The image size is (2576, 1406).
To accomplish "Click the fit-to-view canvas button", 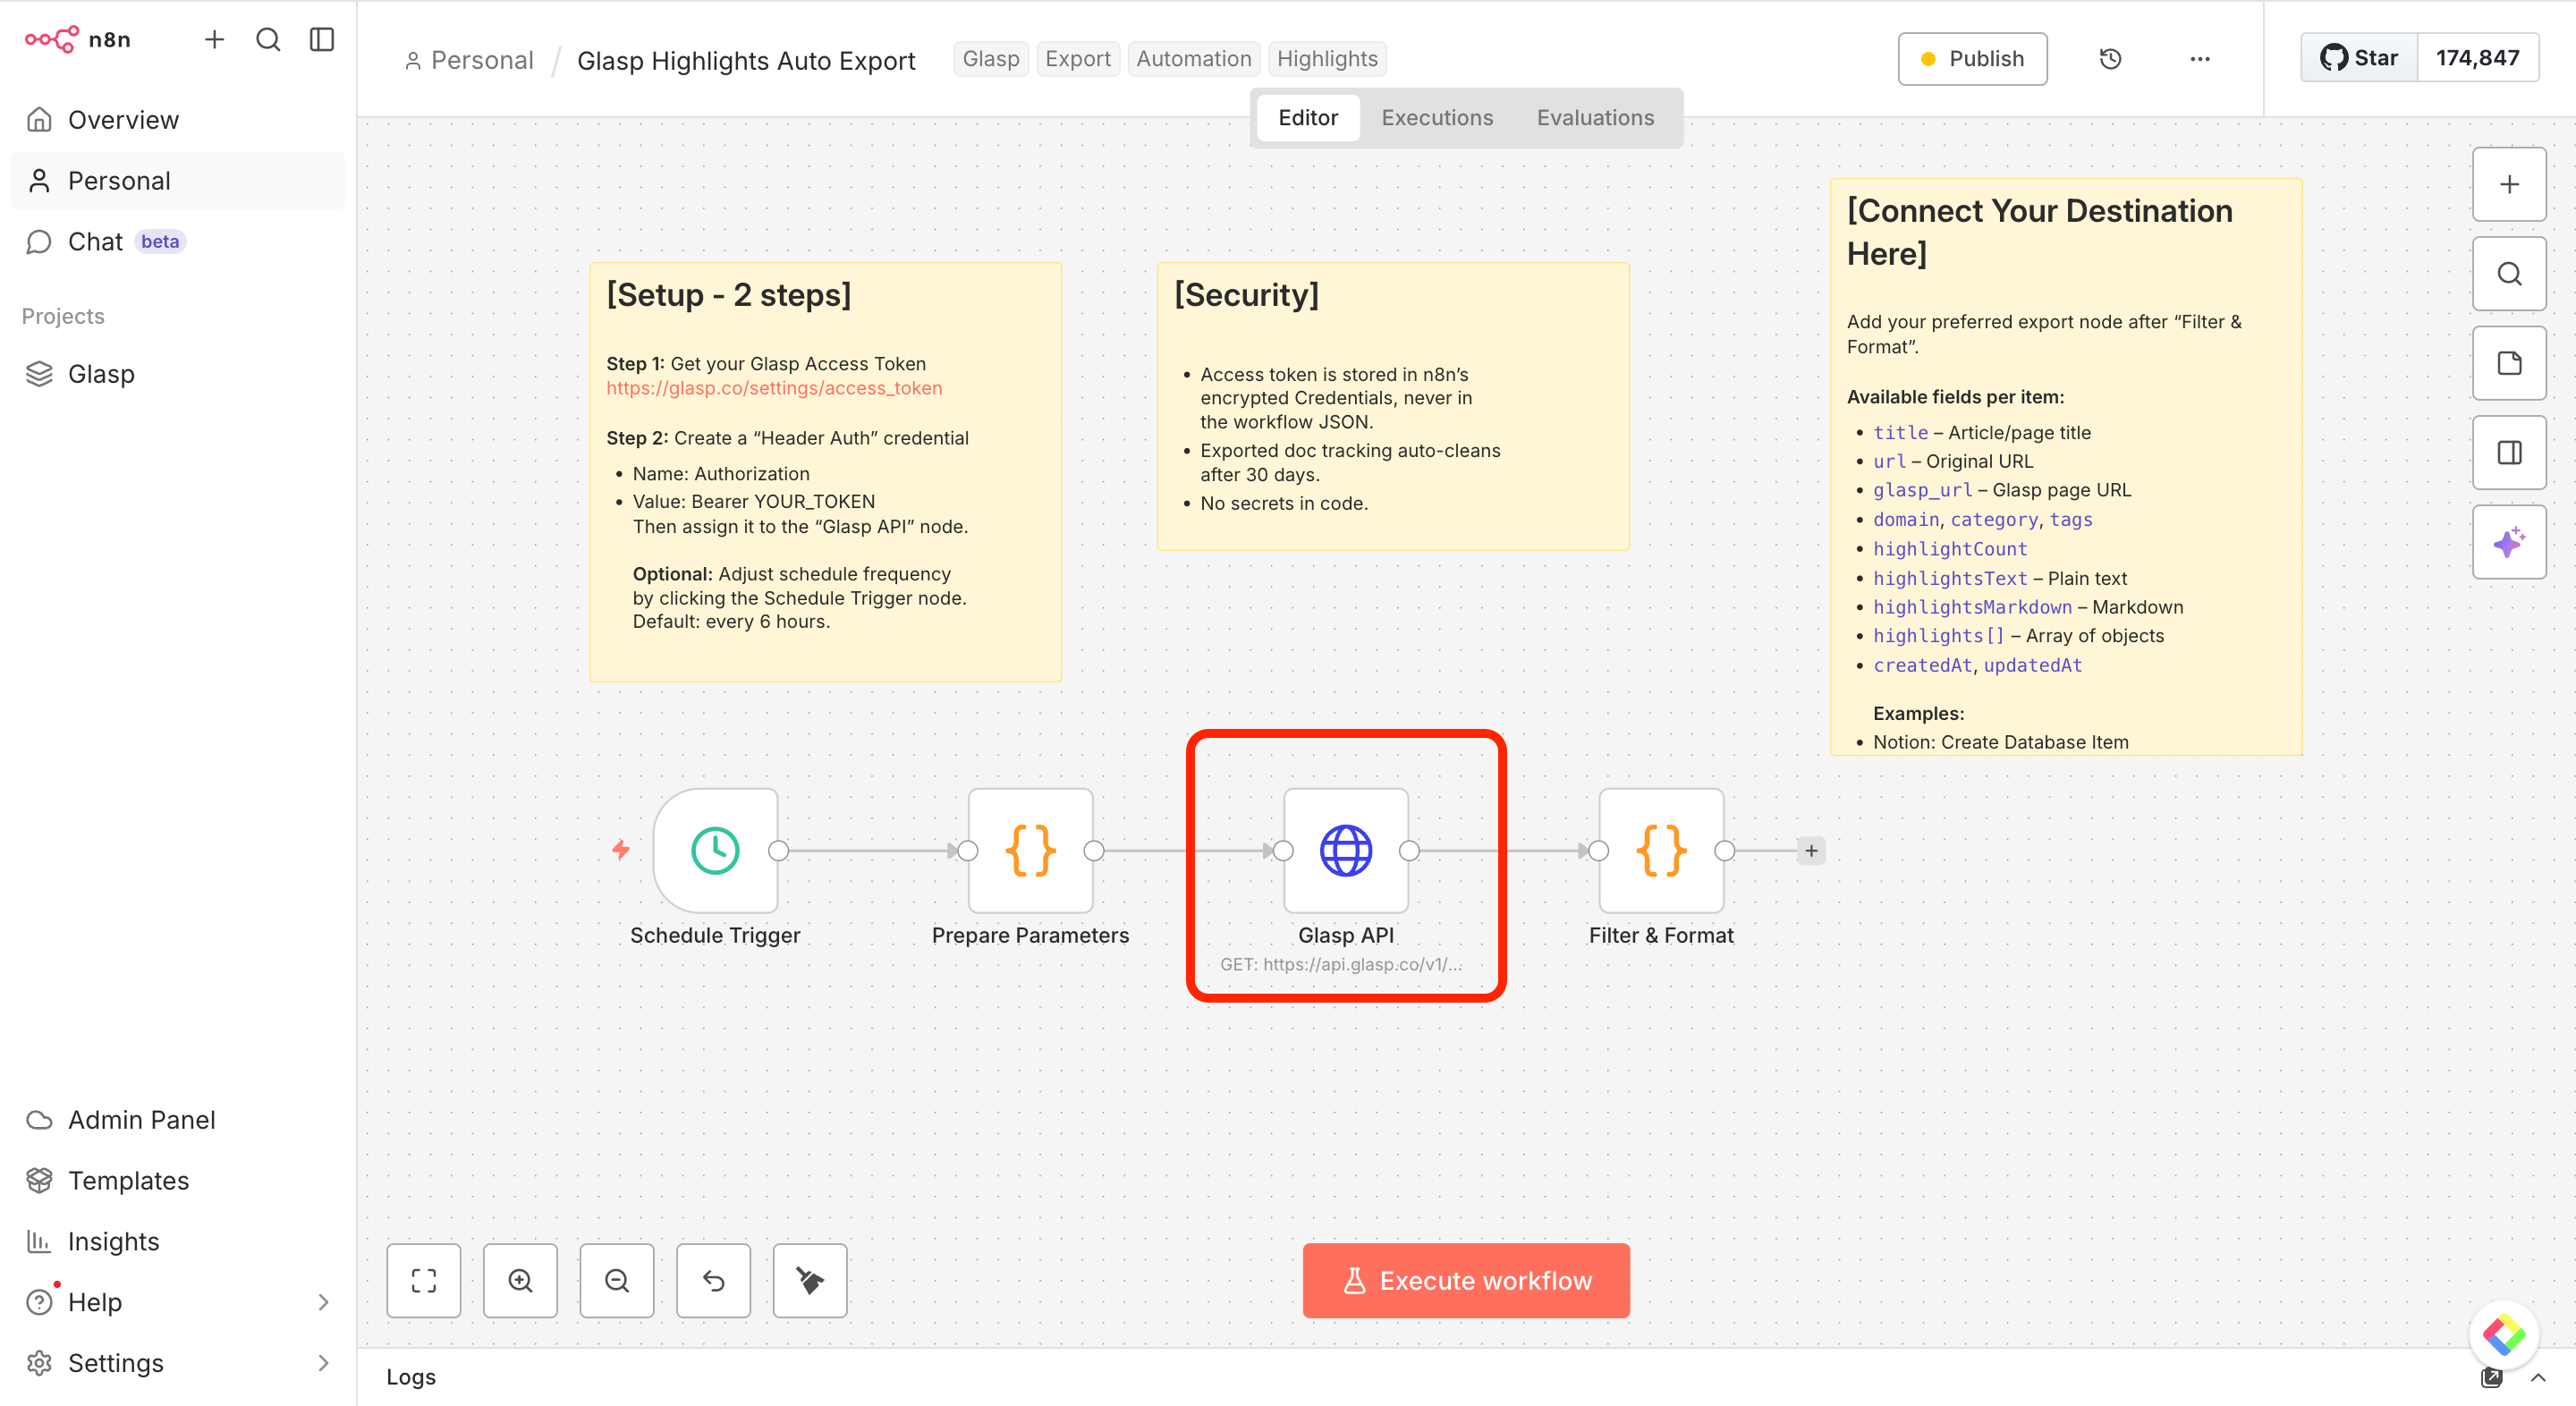I will tap(424, 1280).
